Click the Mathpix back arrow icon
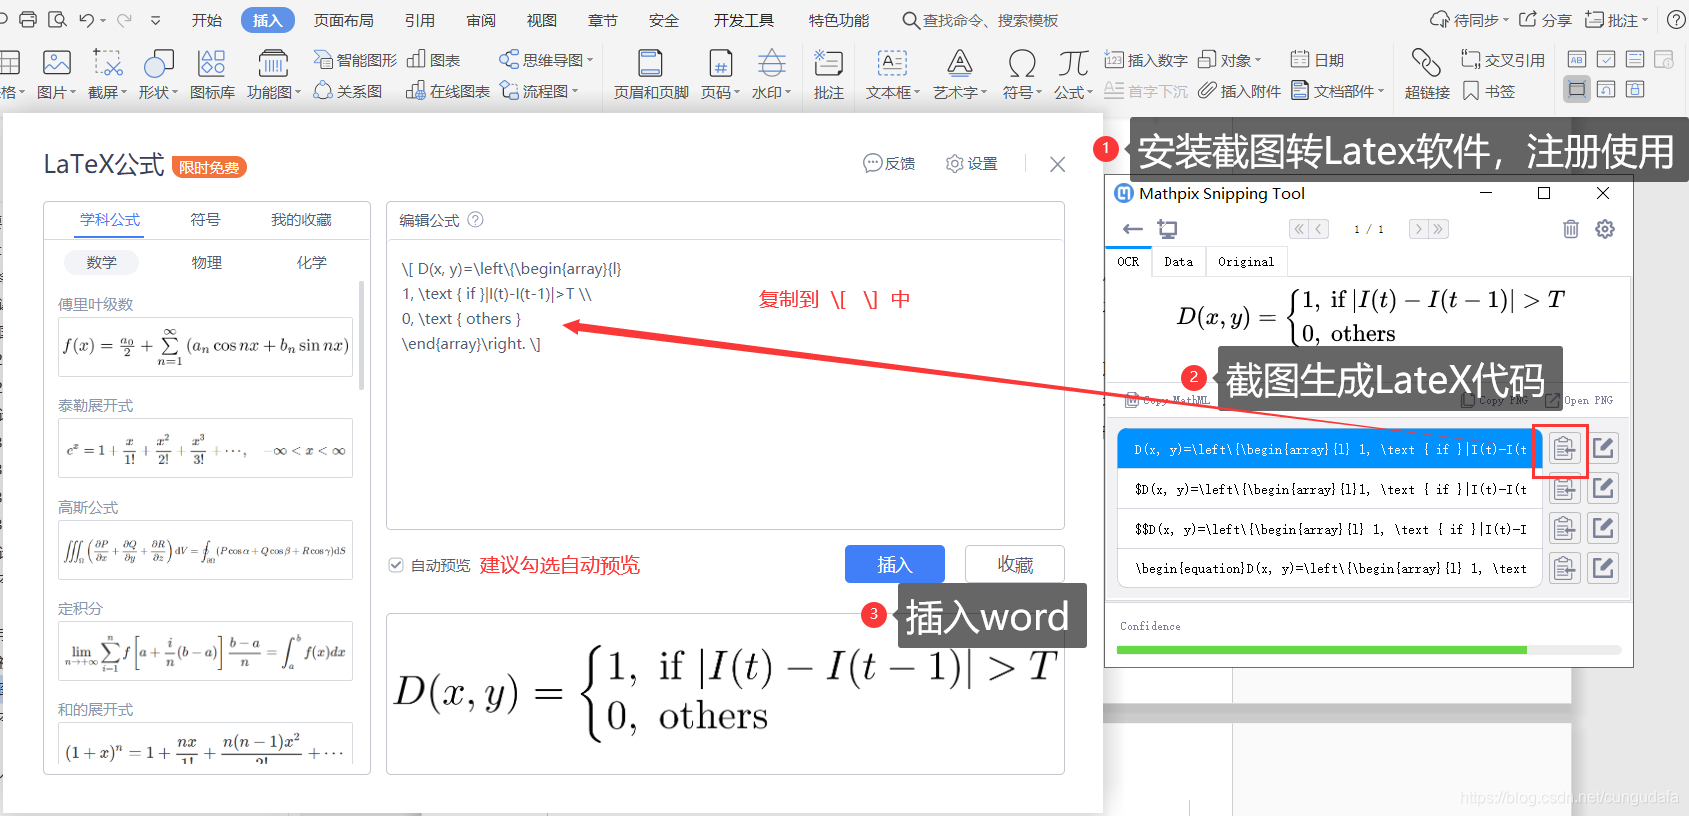 coord(1132,229)
